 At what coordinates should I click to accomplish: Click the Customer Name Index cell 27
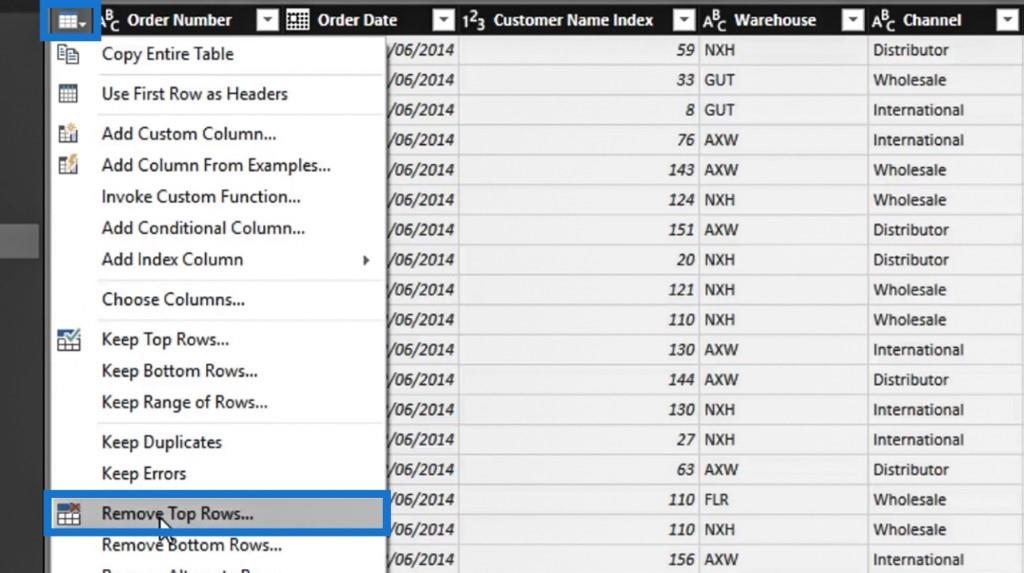click(579, 440)
